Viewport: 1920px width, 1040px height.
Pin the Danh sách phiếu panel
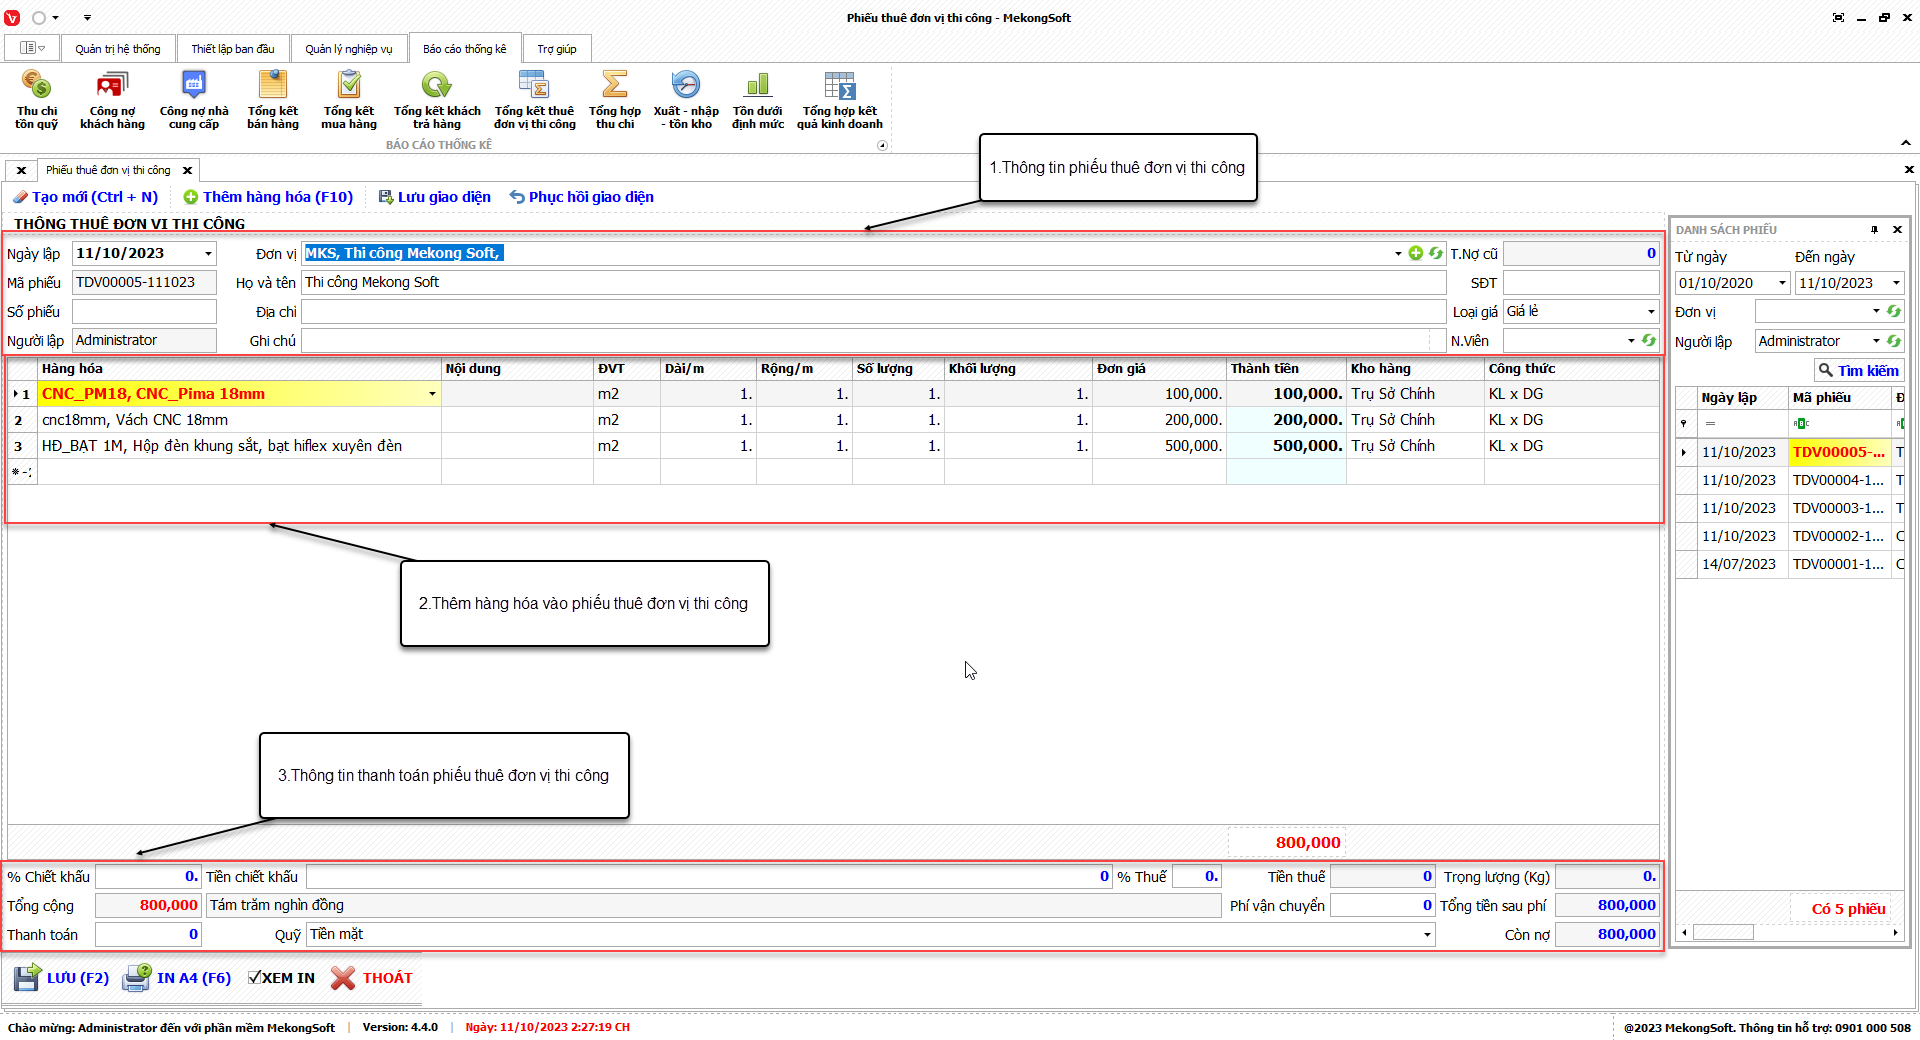[x=1874, y=230]
